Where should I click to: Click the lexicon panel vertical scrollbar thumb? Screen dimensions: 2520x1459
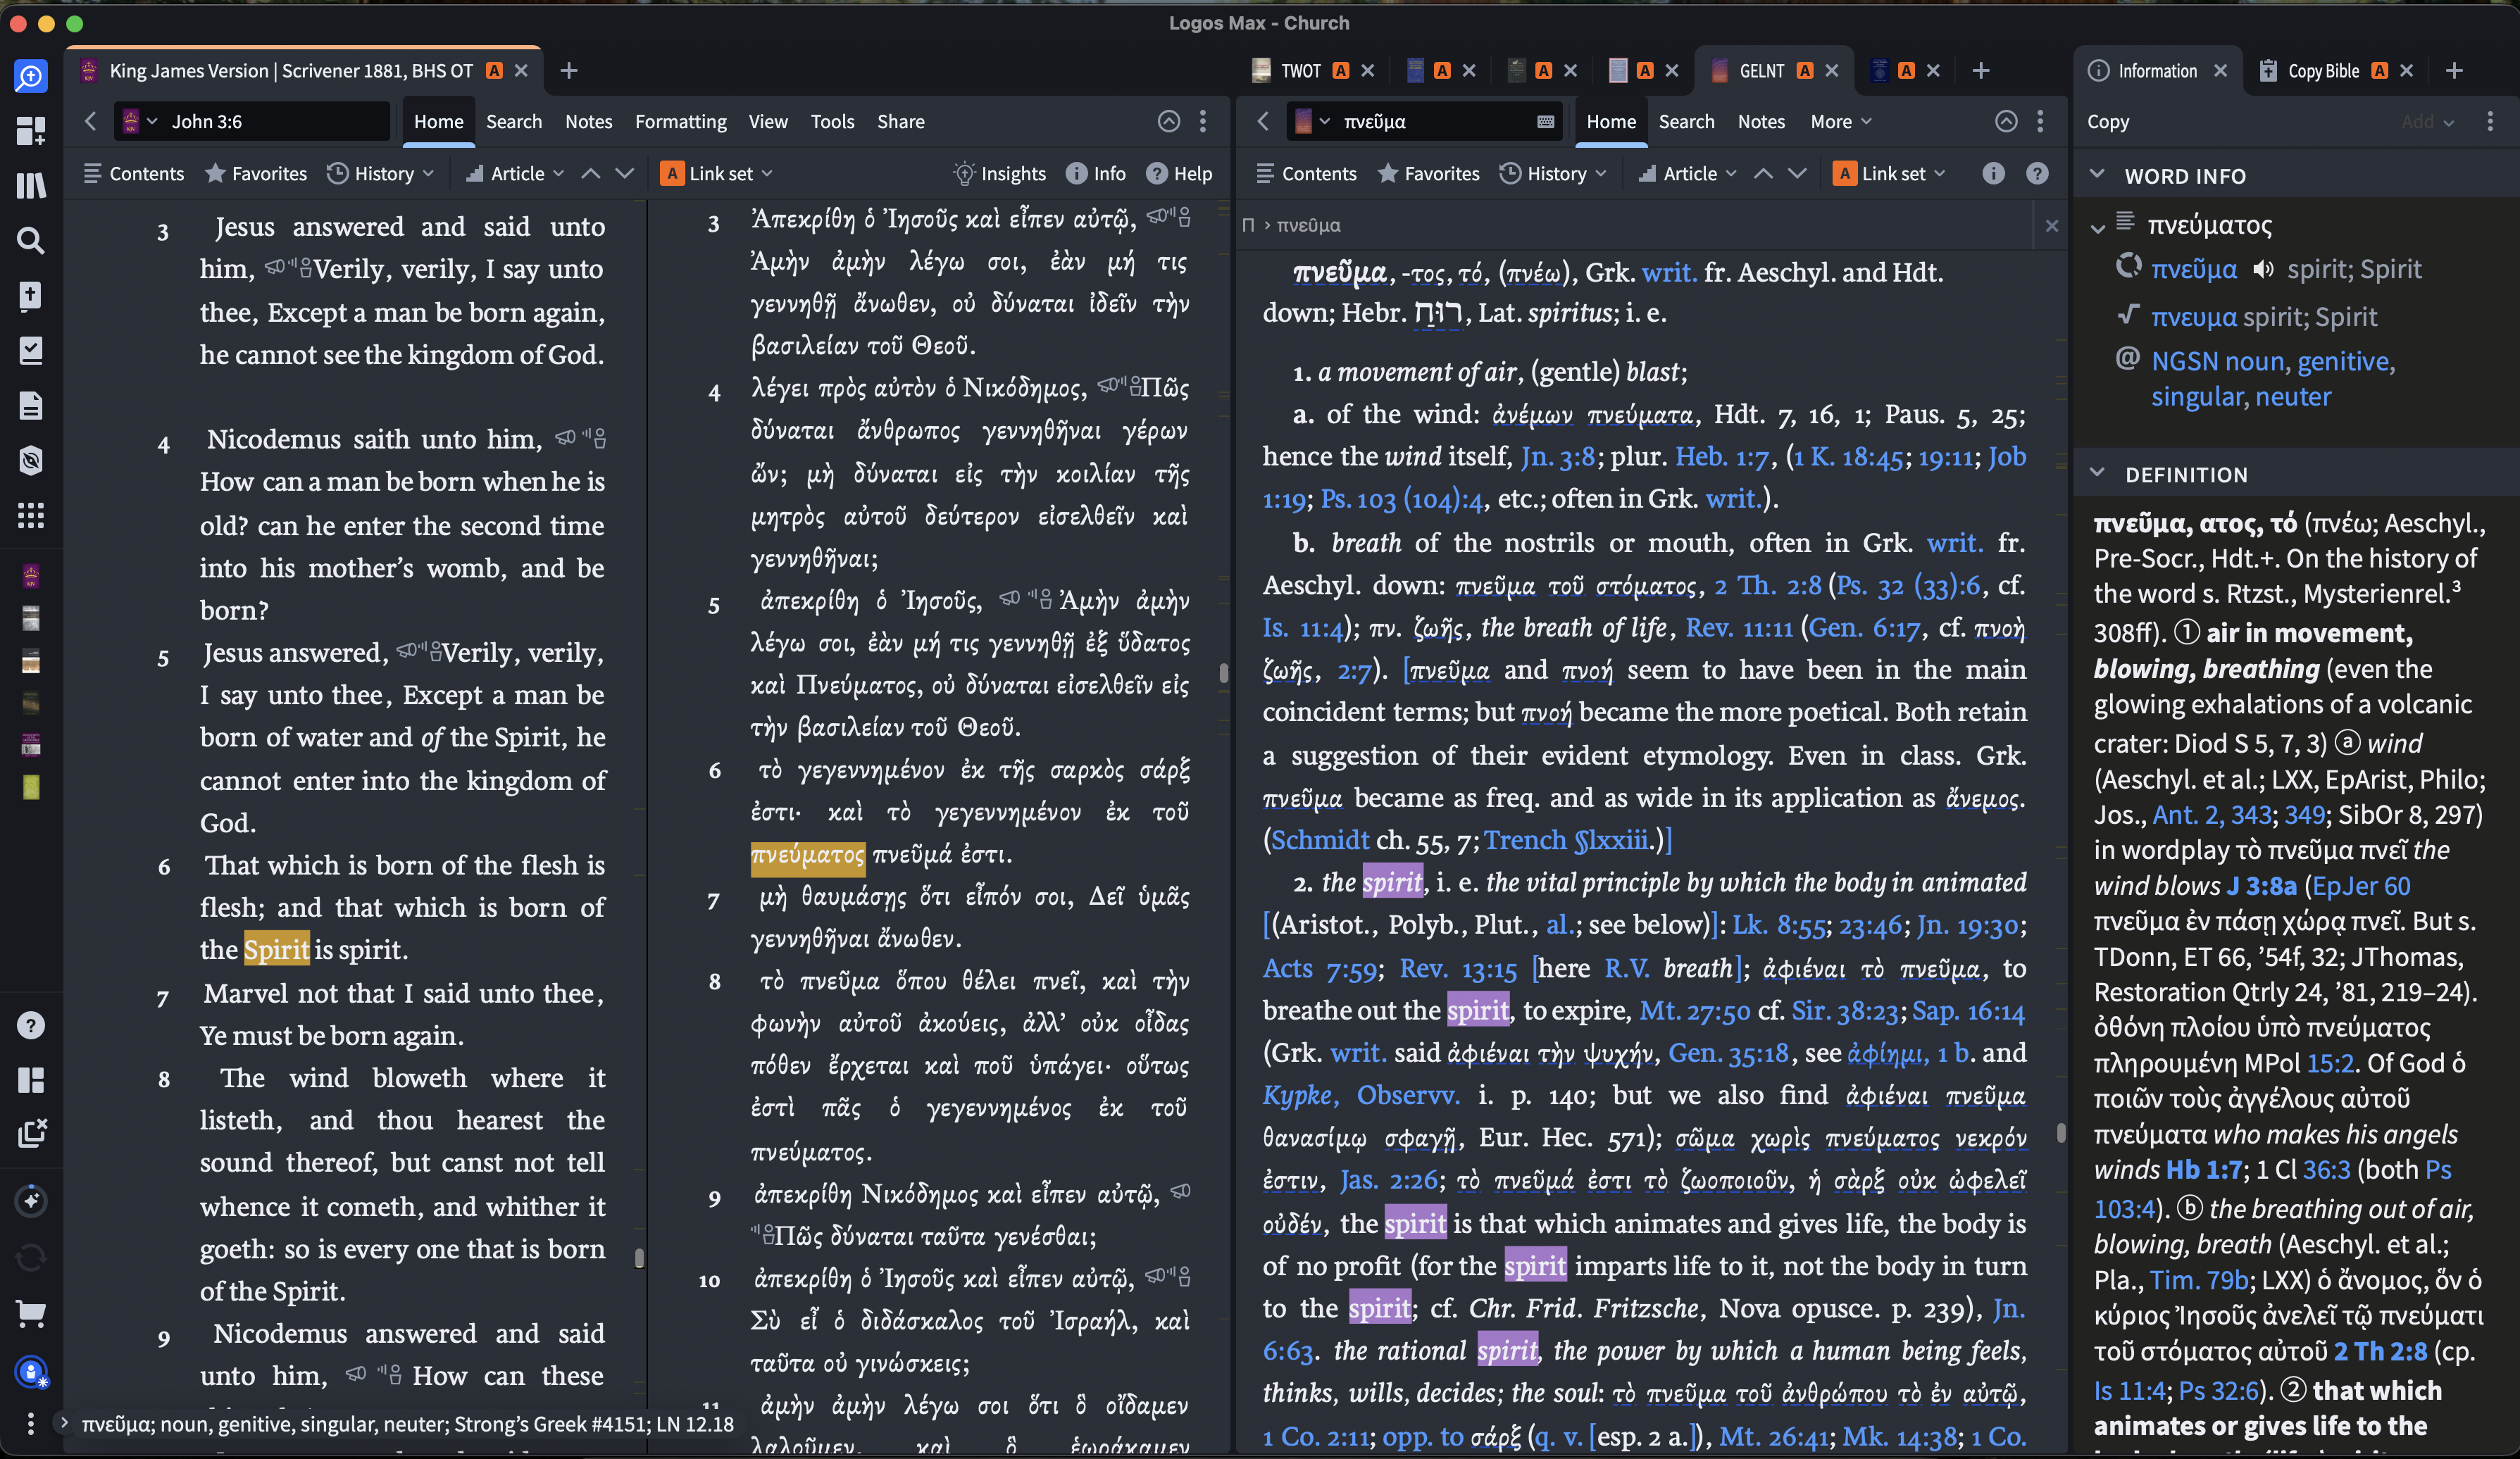2061,1132
